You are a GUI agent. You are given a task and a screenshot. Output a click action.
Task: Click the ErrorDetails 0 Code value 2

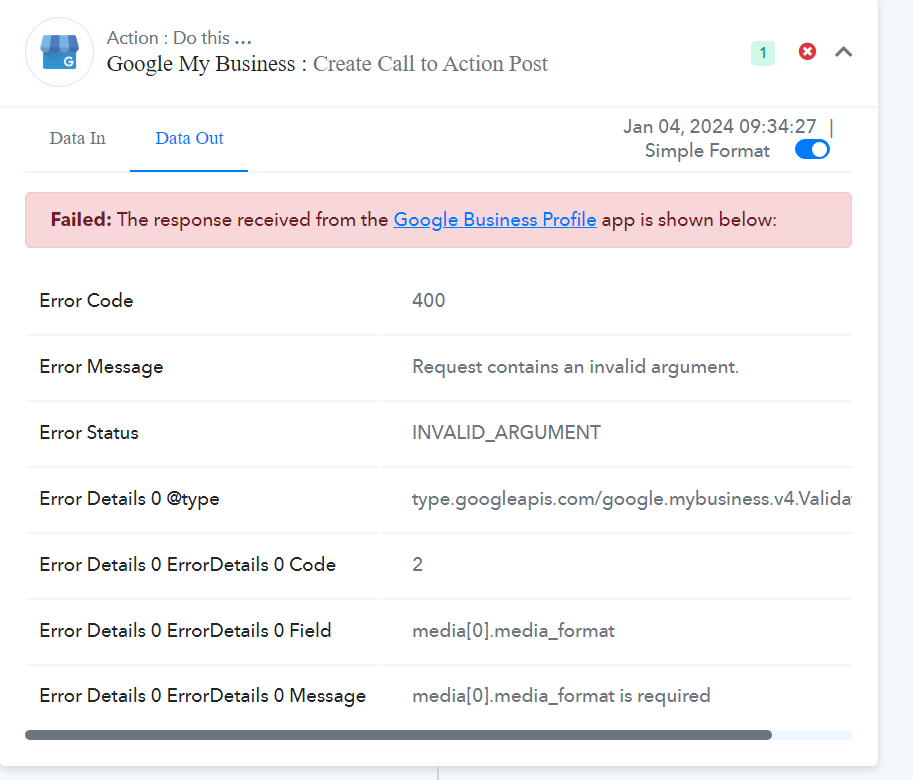[x=417, y=565]
